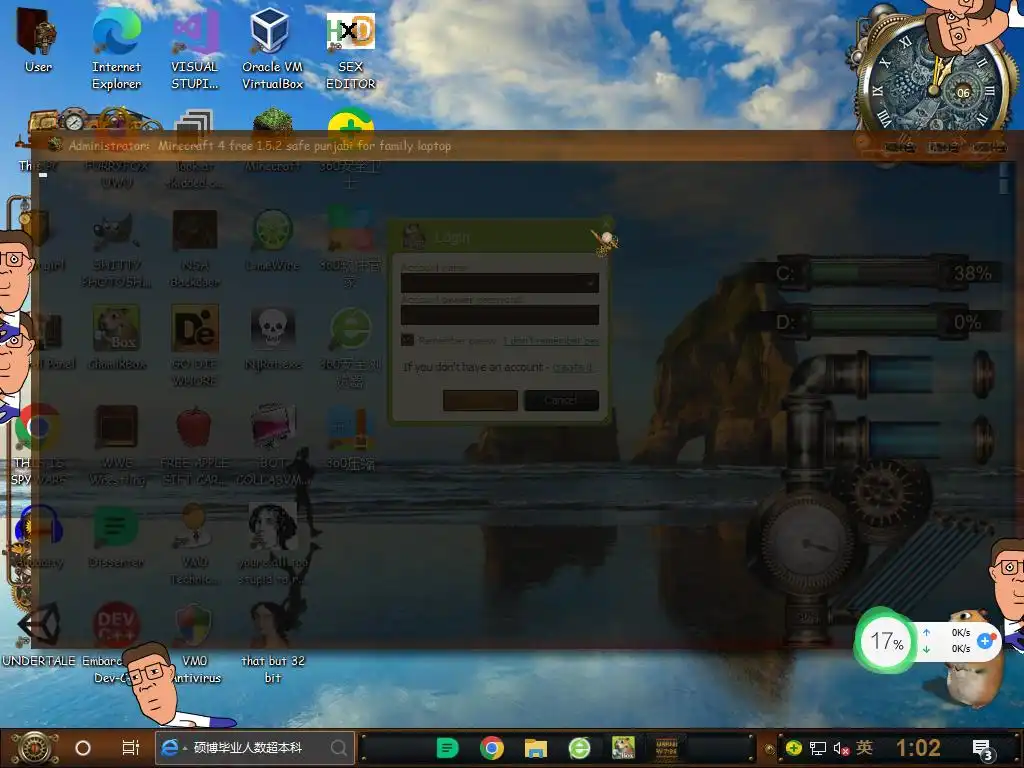Viewport: 1024px width, 768px height.
Task: Open the VISUAL STUPI... desktop shortcut
Action: (195, 49)
